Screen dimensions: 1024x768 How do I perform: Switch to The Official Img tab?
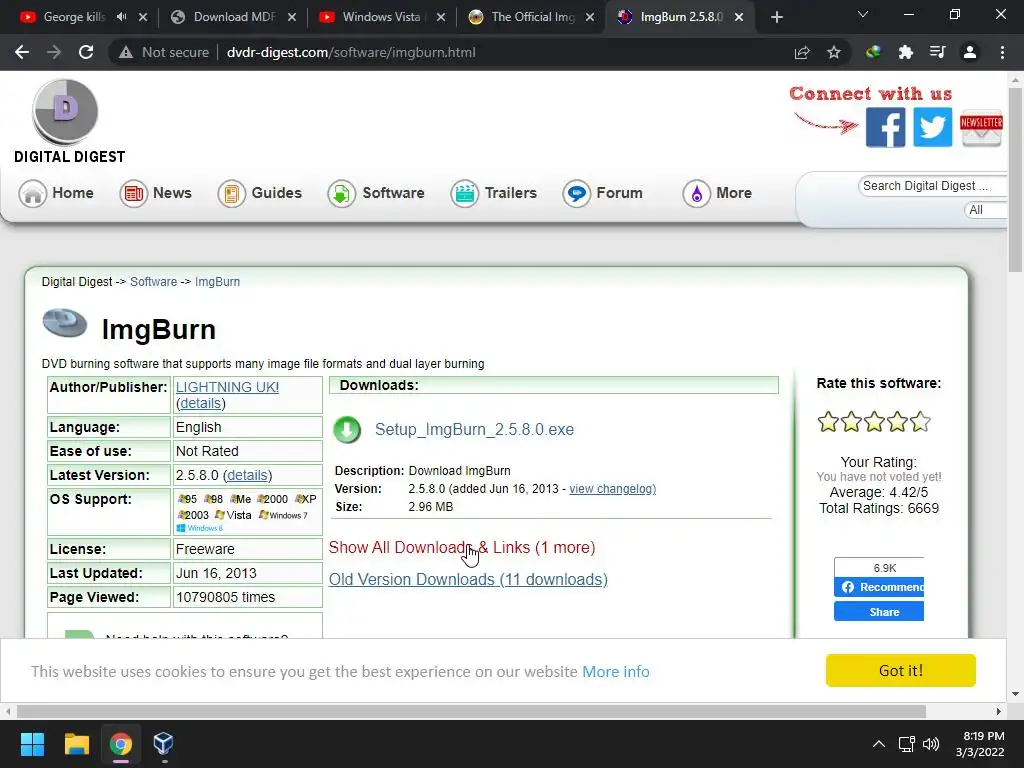click(x=530, y=17)
